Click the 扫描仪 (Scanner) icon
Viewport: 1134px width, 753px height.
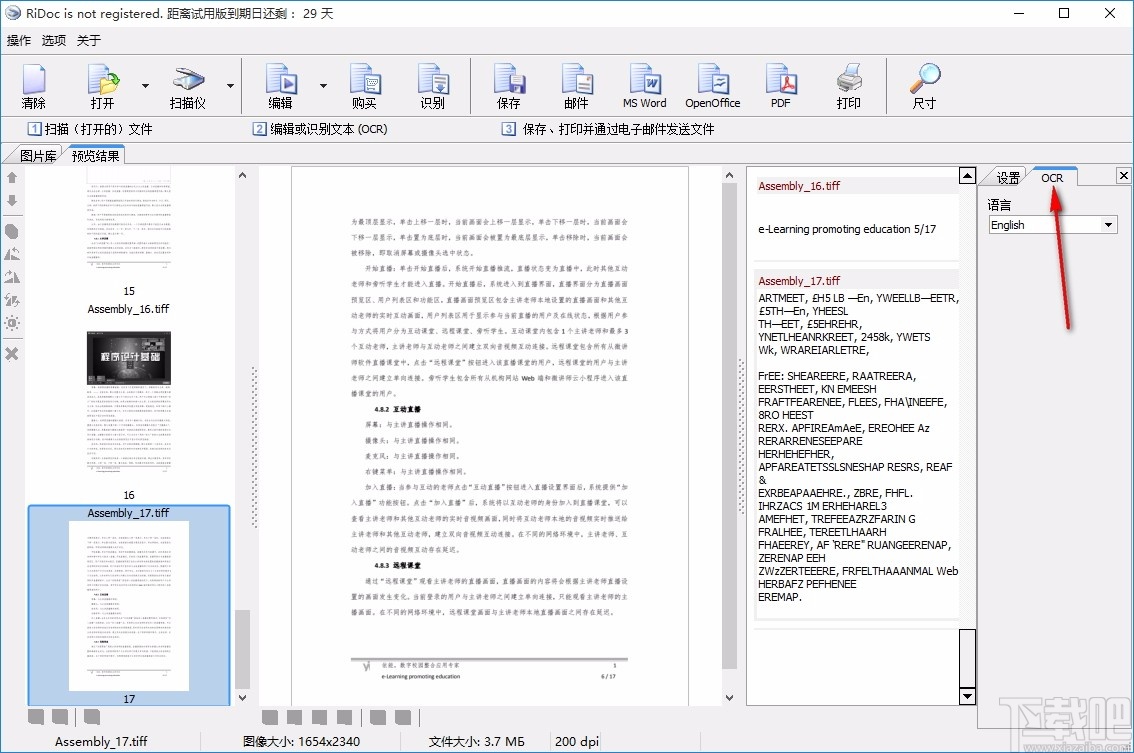[x=187, y=86]
